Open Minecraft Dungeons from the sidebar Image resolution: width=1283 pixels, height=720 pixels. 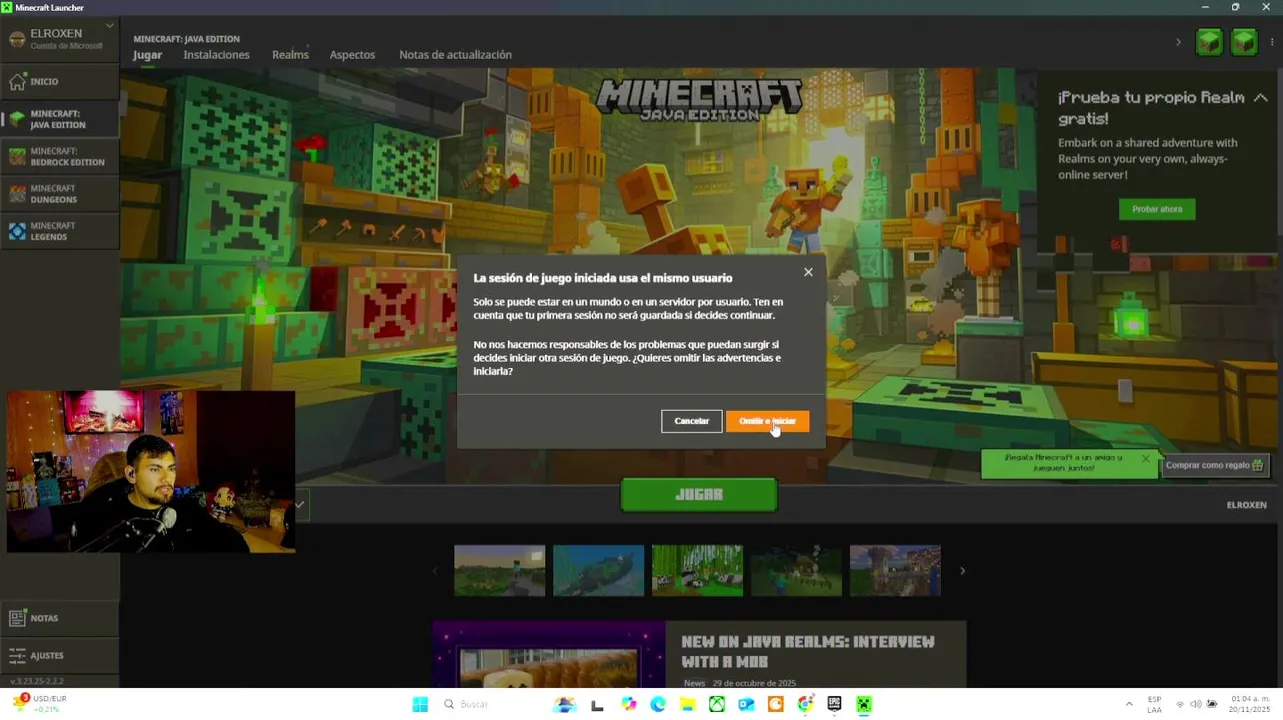click(59, 194)
